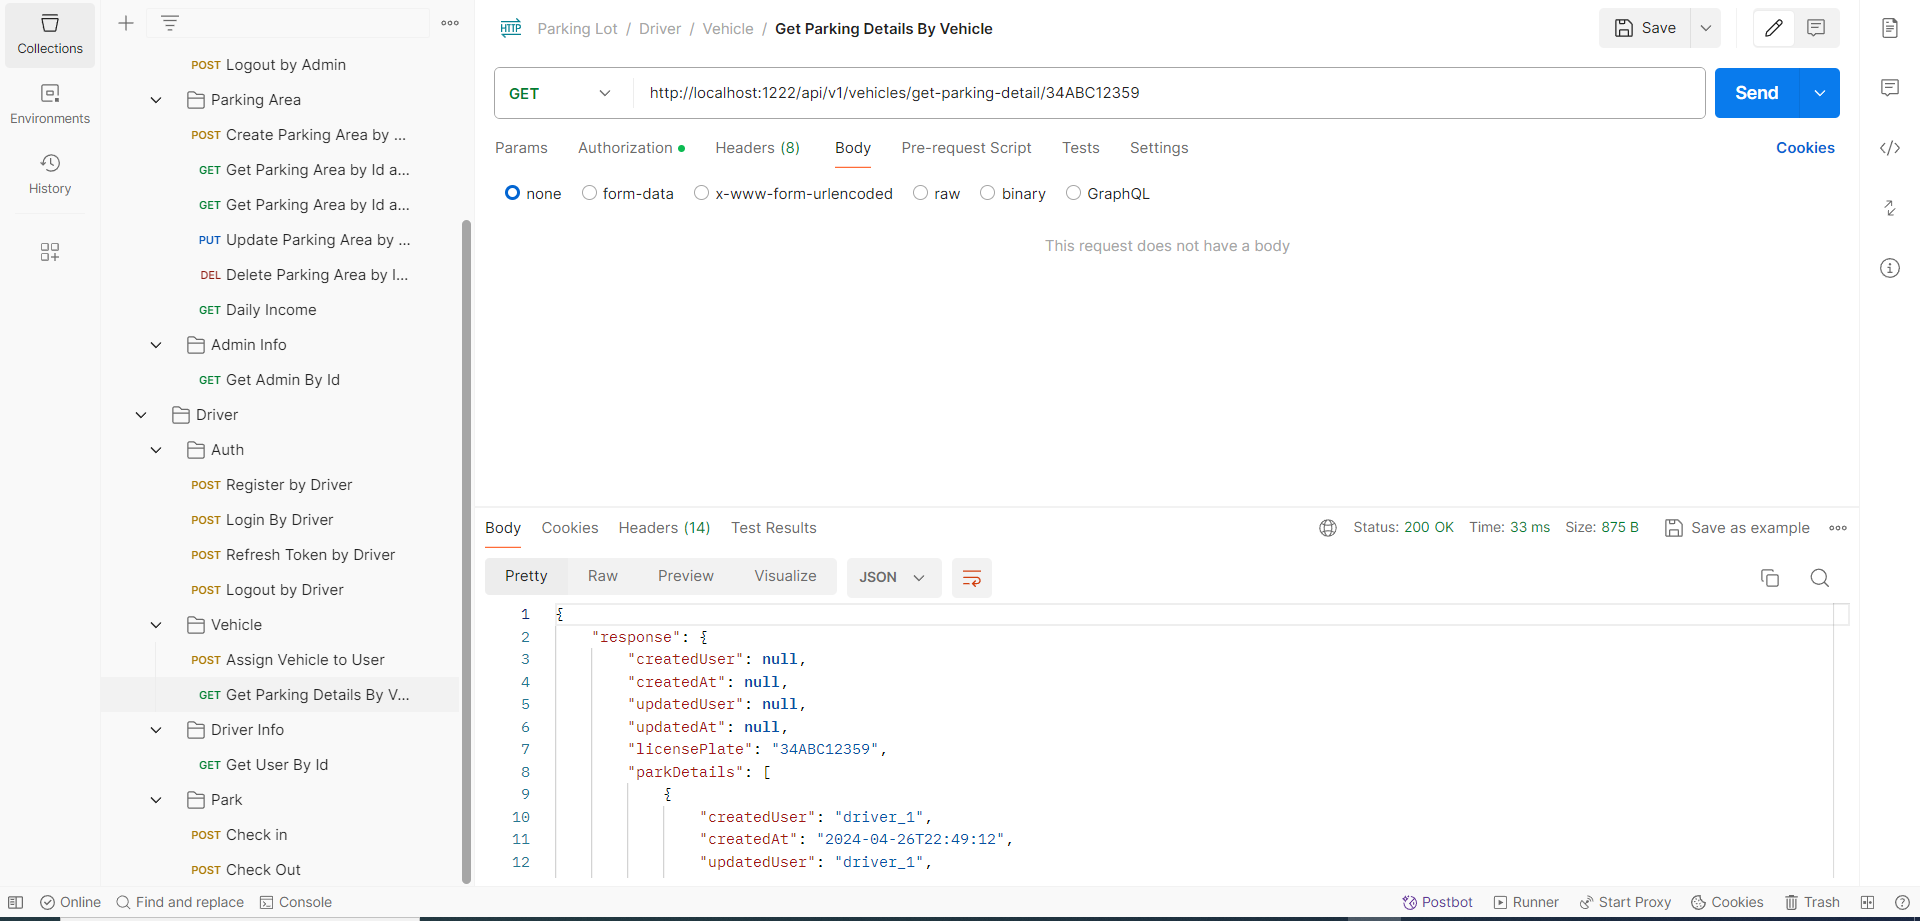
Task: Open Trash in the status bar
Action: point(1813,902)
